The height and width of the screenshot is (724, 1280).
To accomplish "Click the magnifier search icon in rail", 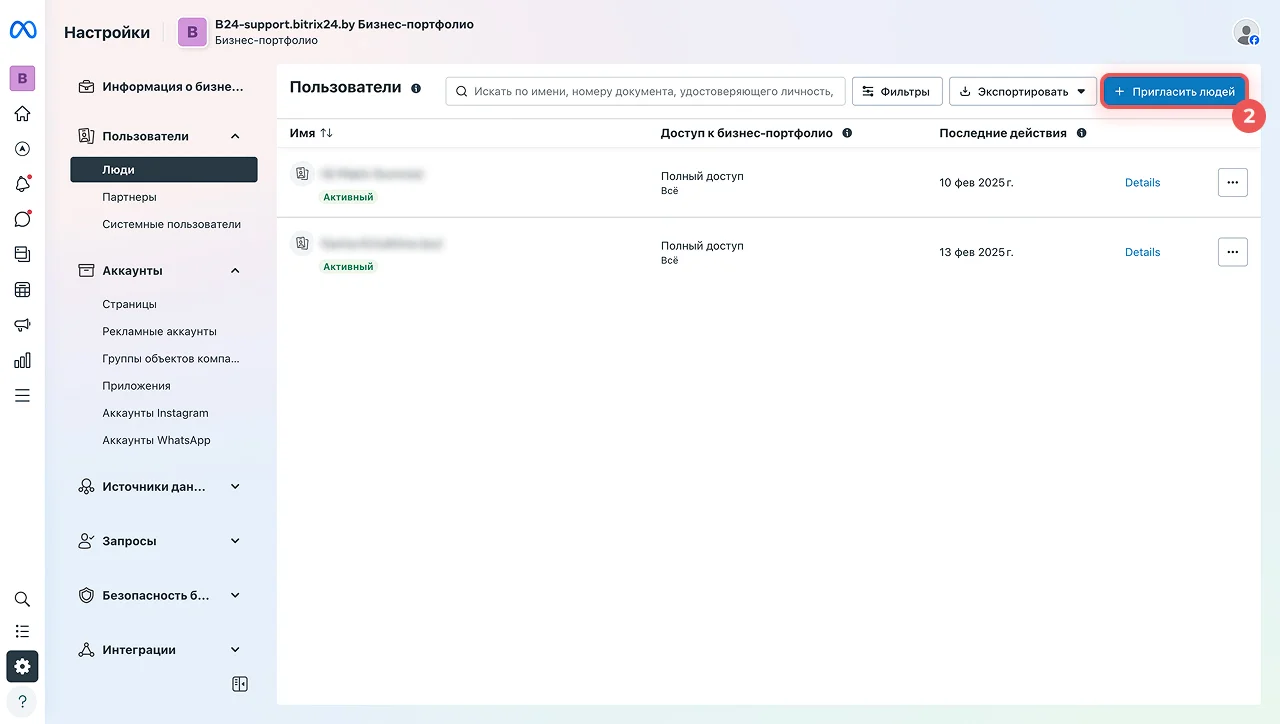I will (22, 599).
